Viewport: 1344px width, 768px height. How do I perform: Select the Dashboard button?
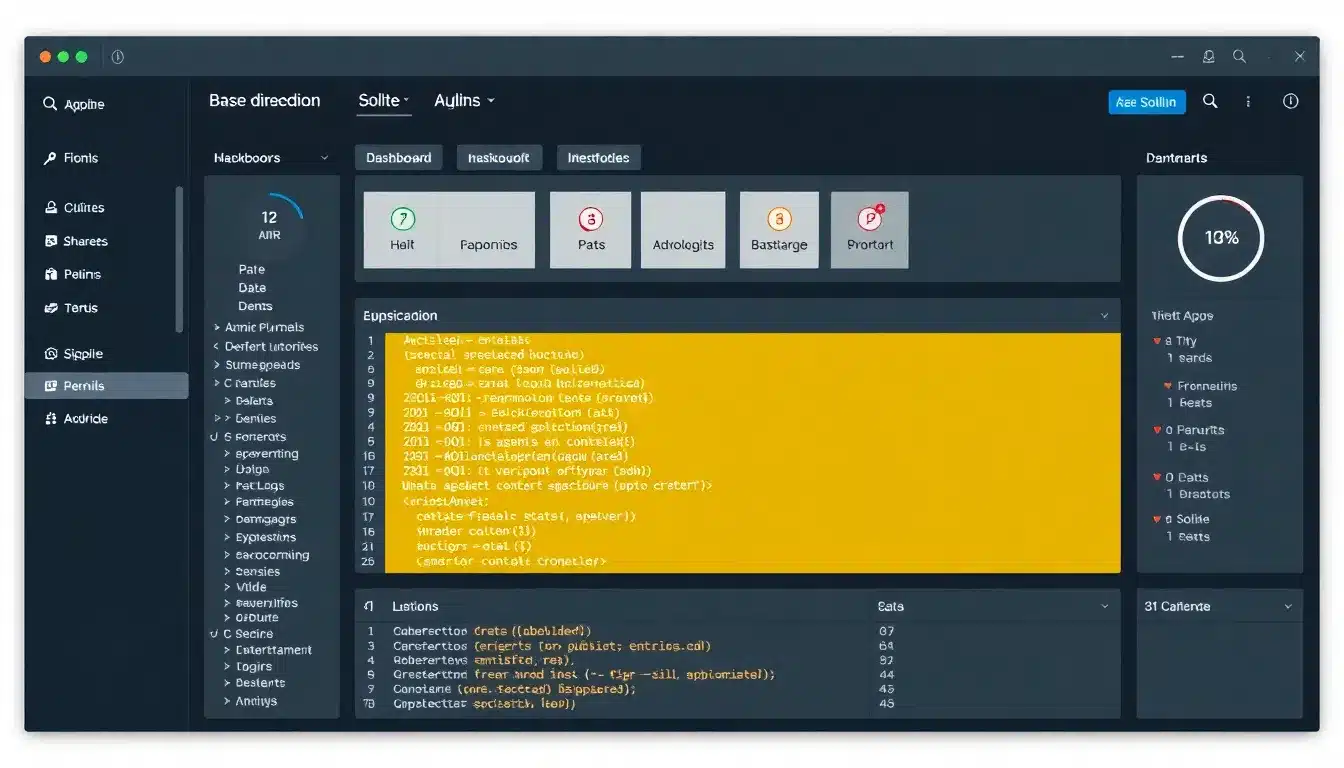coord(398,157)
